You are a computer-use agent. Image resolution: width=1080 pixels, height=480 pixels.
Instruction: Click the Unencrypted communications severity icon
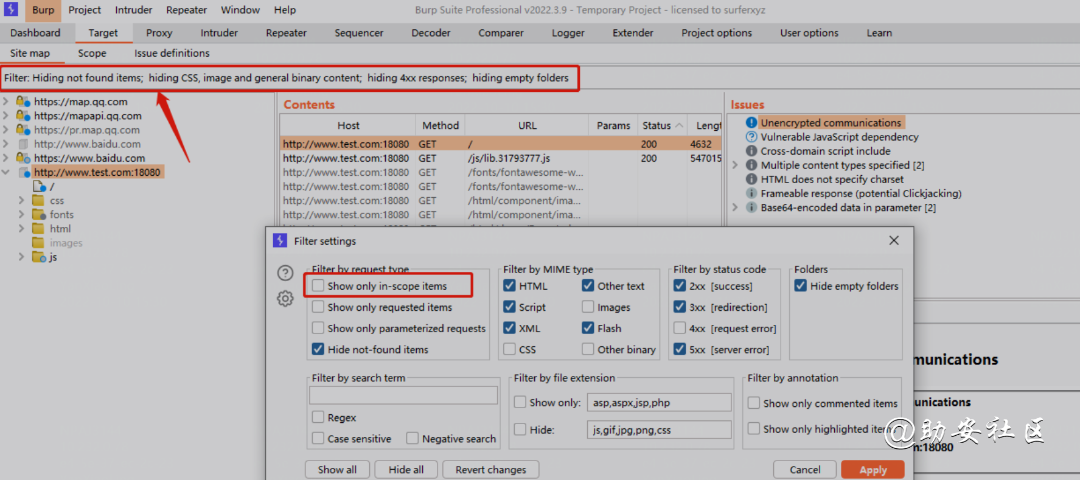(751, 123)
